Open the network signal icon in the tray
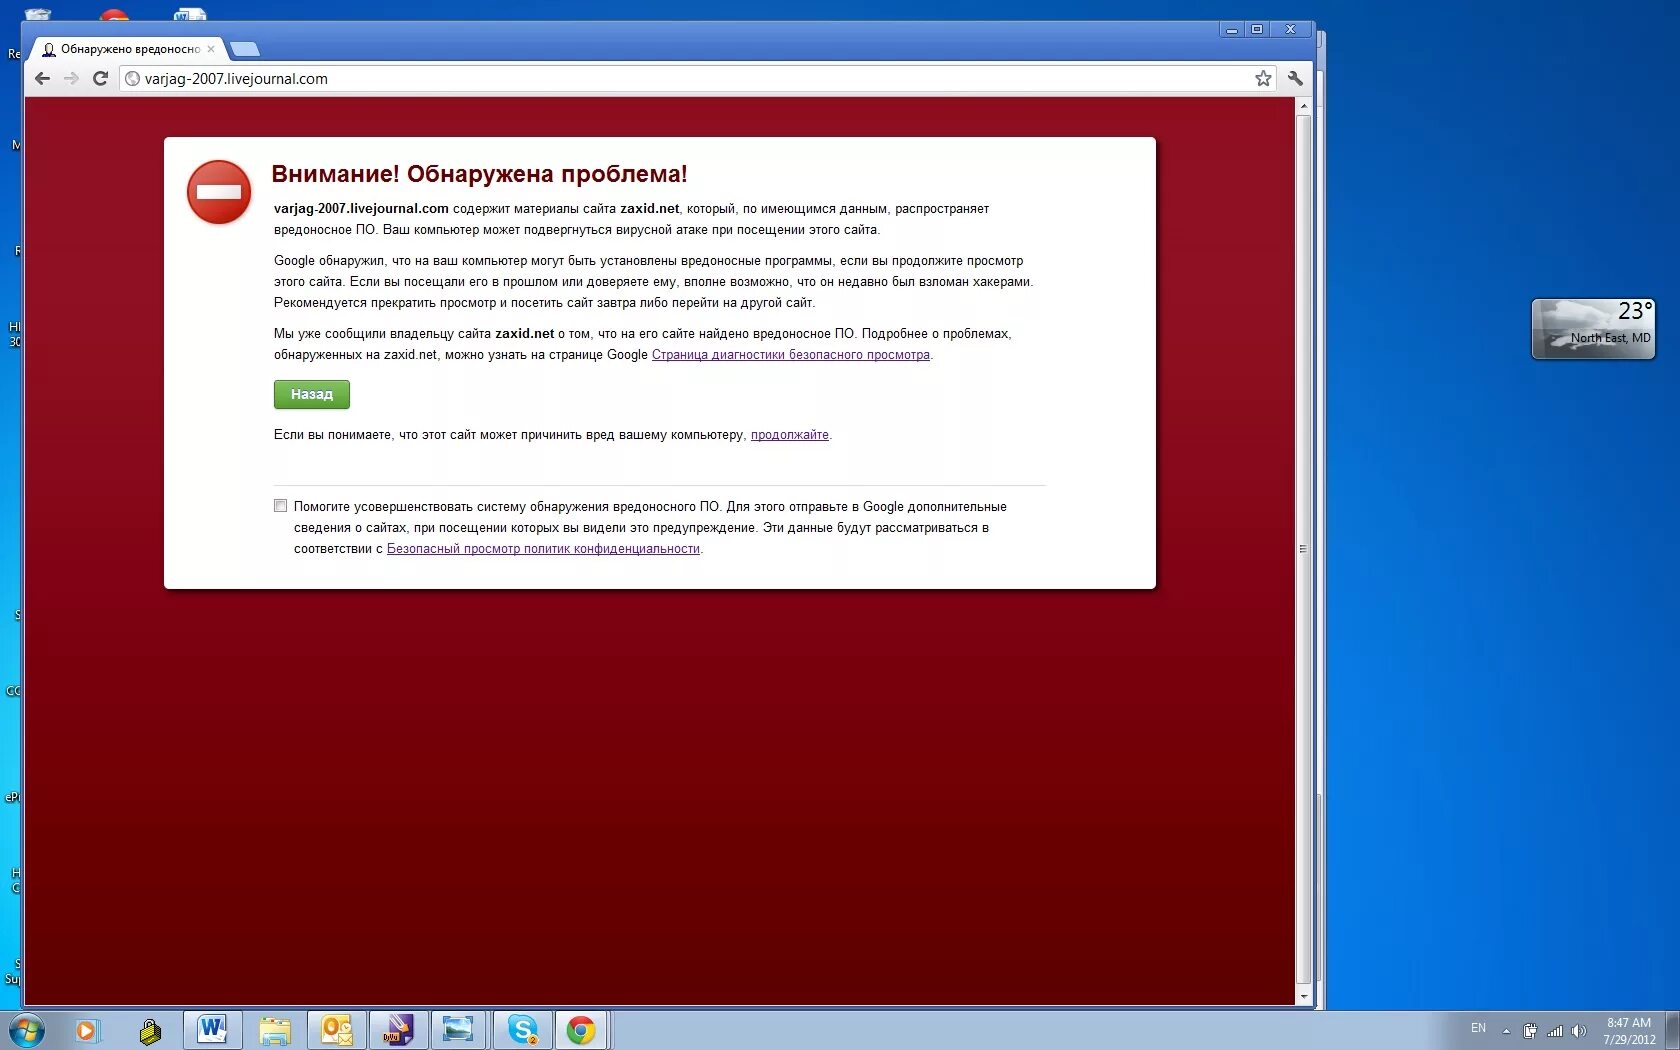 pyautogui.click(x=1555, y=1031)
